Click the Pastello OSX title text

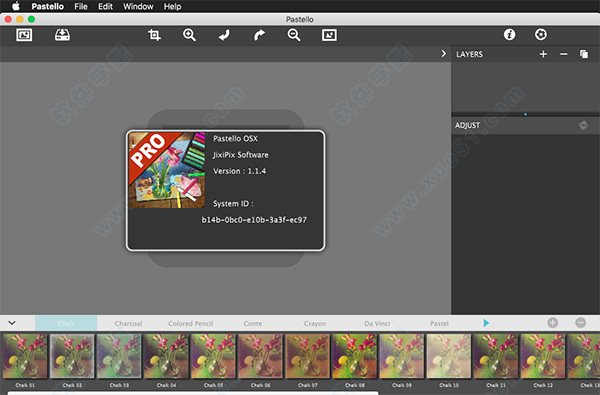coord(235,139)
